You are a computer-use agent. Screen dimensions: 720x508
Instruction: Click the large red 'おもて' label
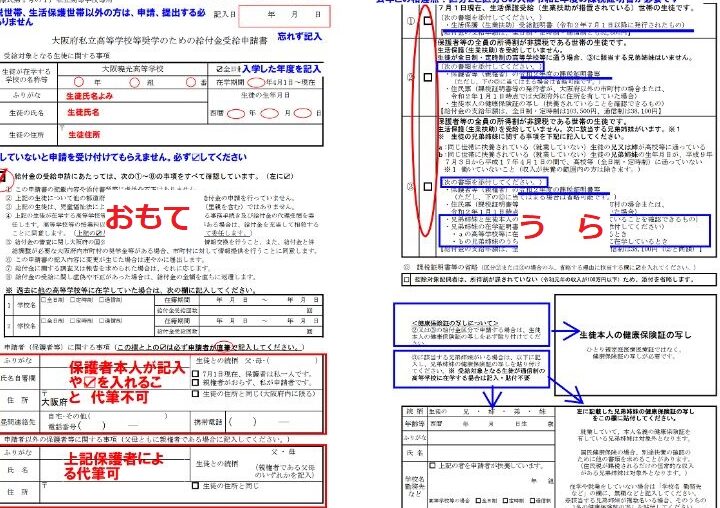(x=148, y=217)
